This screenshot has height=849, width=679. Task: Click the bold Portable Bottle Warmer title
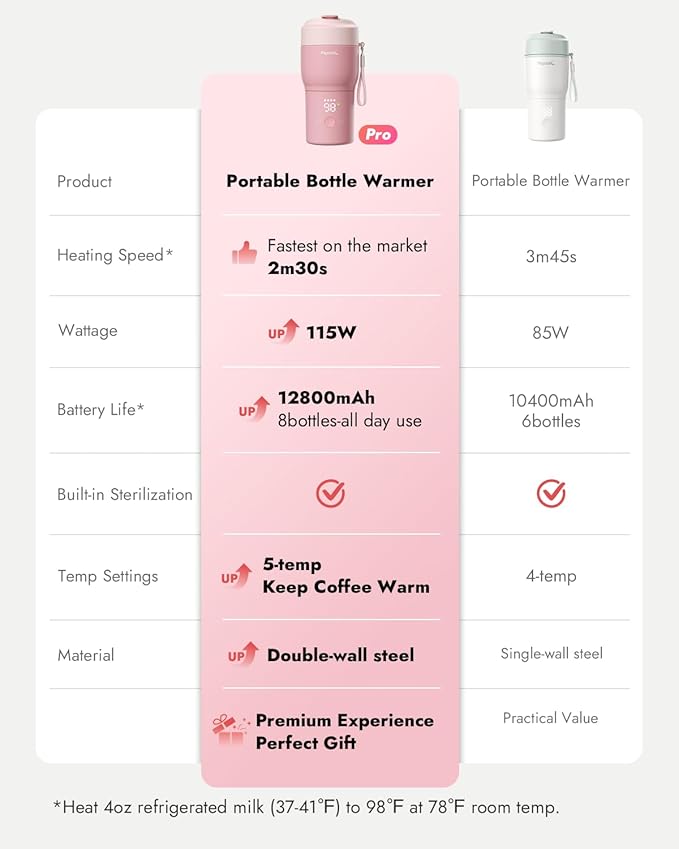point(330,181)
